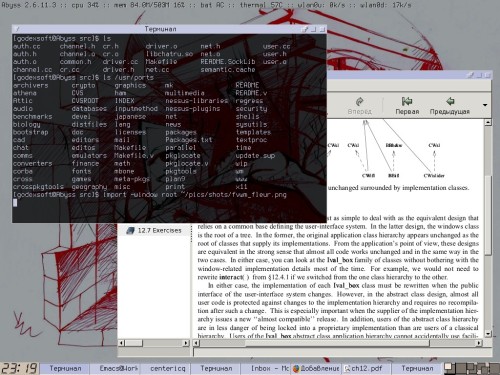Switch to the Emacs@Work taskbar window

pos(119,368)
